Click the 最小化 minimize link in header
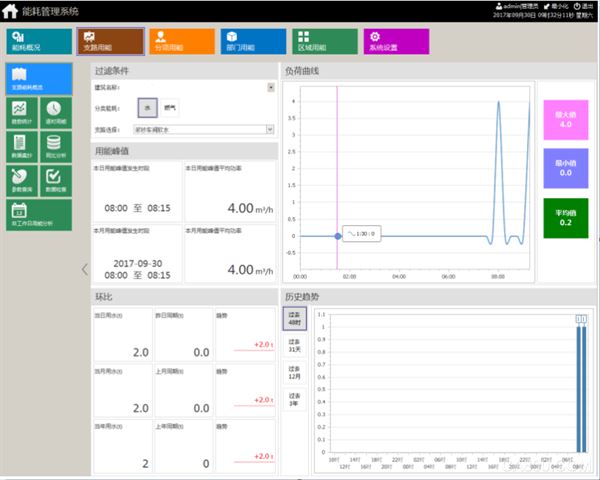 point(556,6)
